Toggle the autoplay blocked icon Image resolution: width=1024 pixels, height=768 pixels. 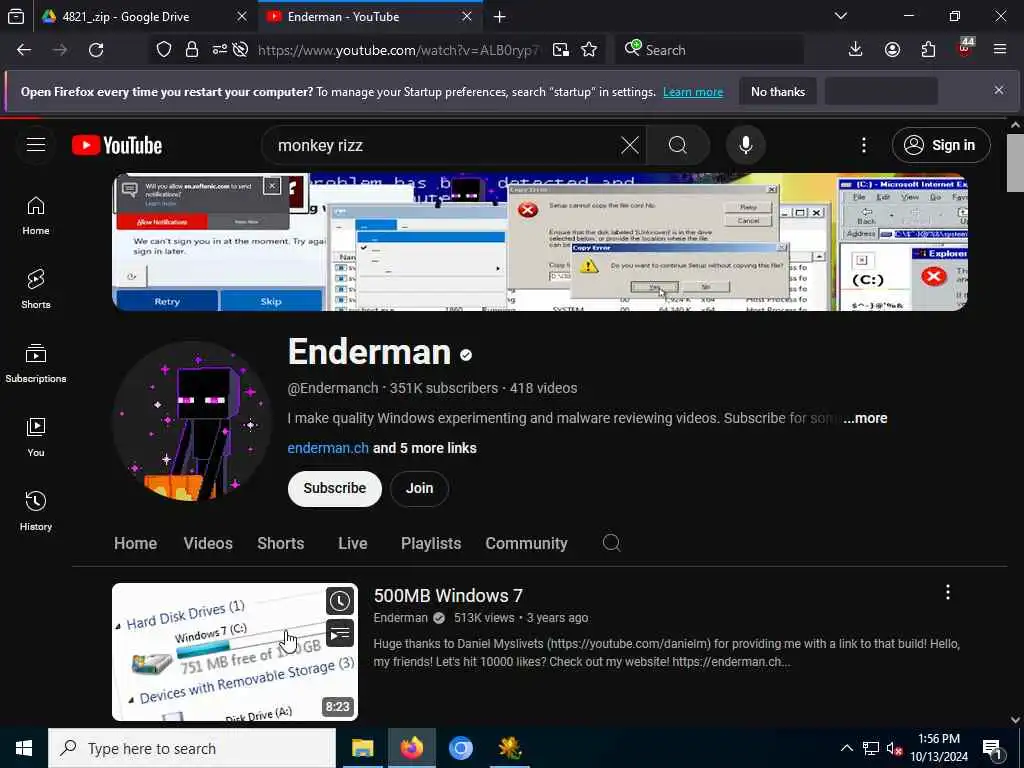click(x=240, y=50)
